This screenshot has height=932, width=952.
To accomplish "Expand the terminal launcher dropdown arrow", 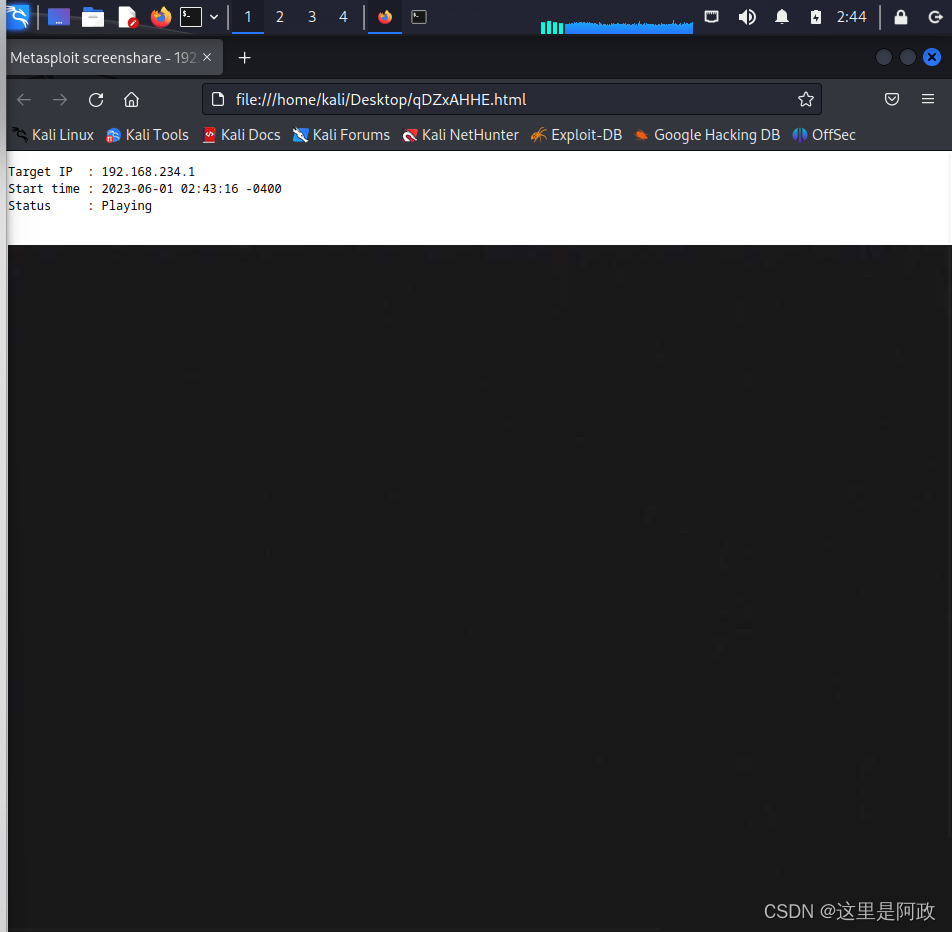I will pos(213,16).
